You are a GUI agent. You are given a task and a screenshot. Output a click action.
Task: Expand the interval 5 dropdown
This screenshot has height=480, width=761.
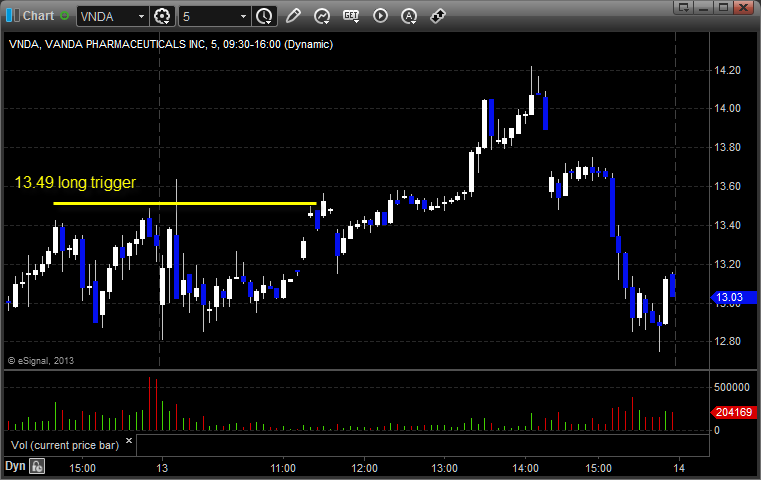coord(243,17)
